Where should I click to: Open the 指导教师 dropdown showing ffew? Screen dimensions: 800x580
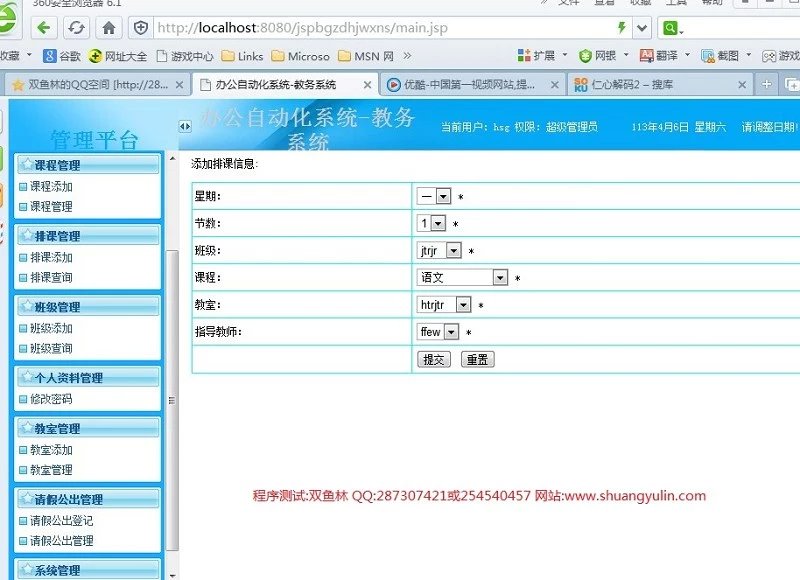[451, 332]
